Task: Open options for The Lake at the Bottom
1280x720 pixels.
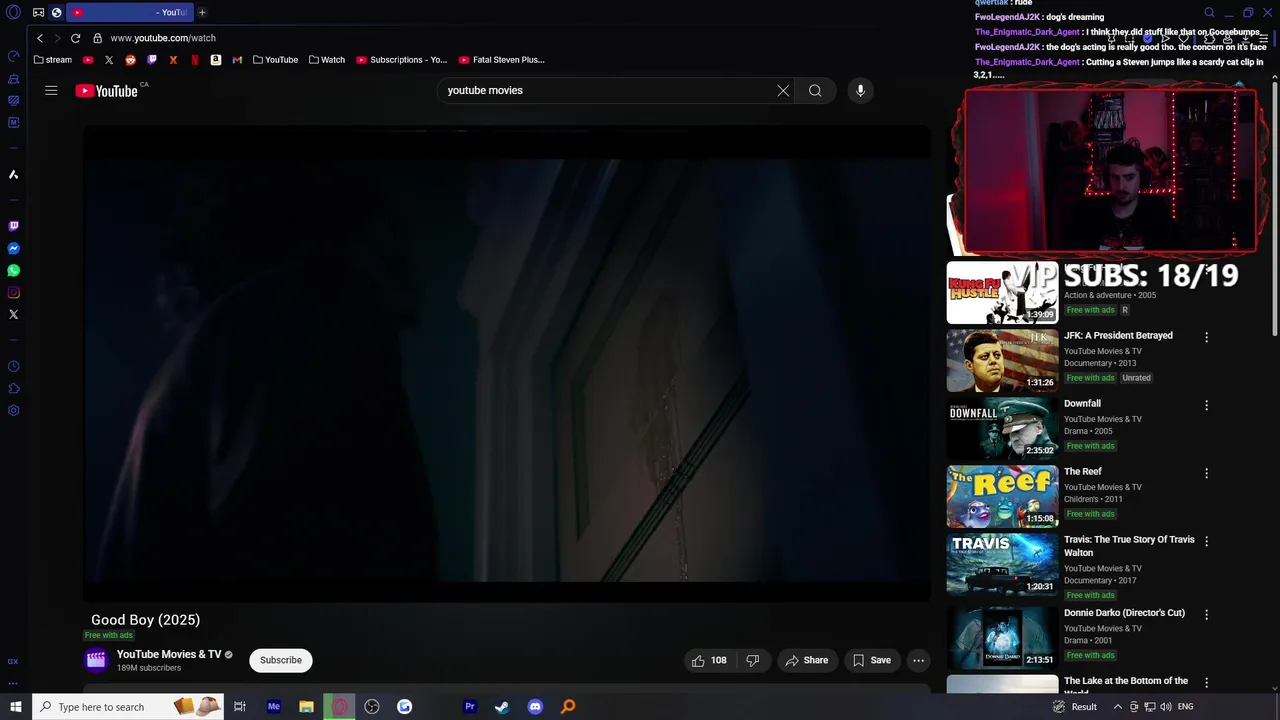Action: click(1206, 683)
